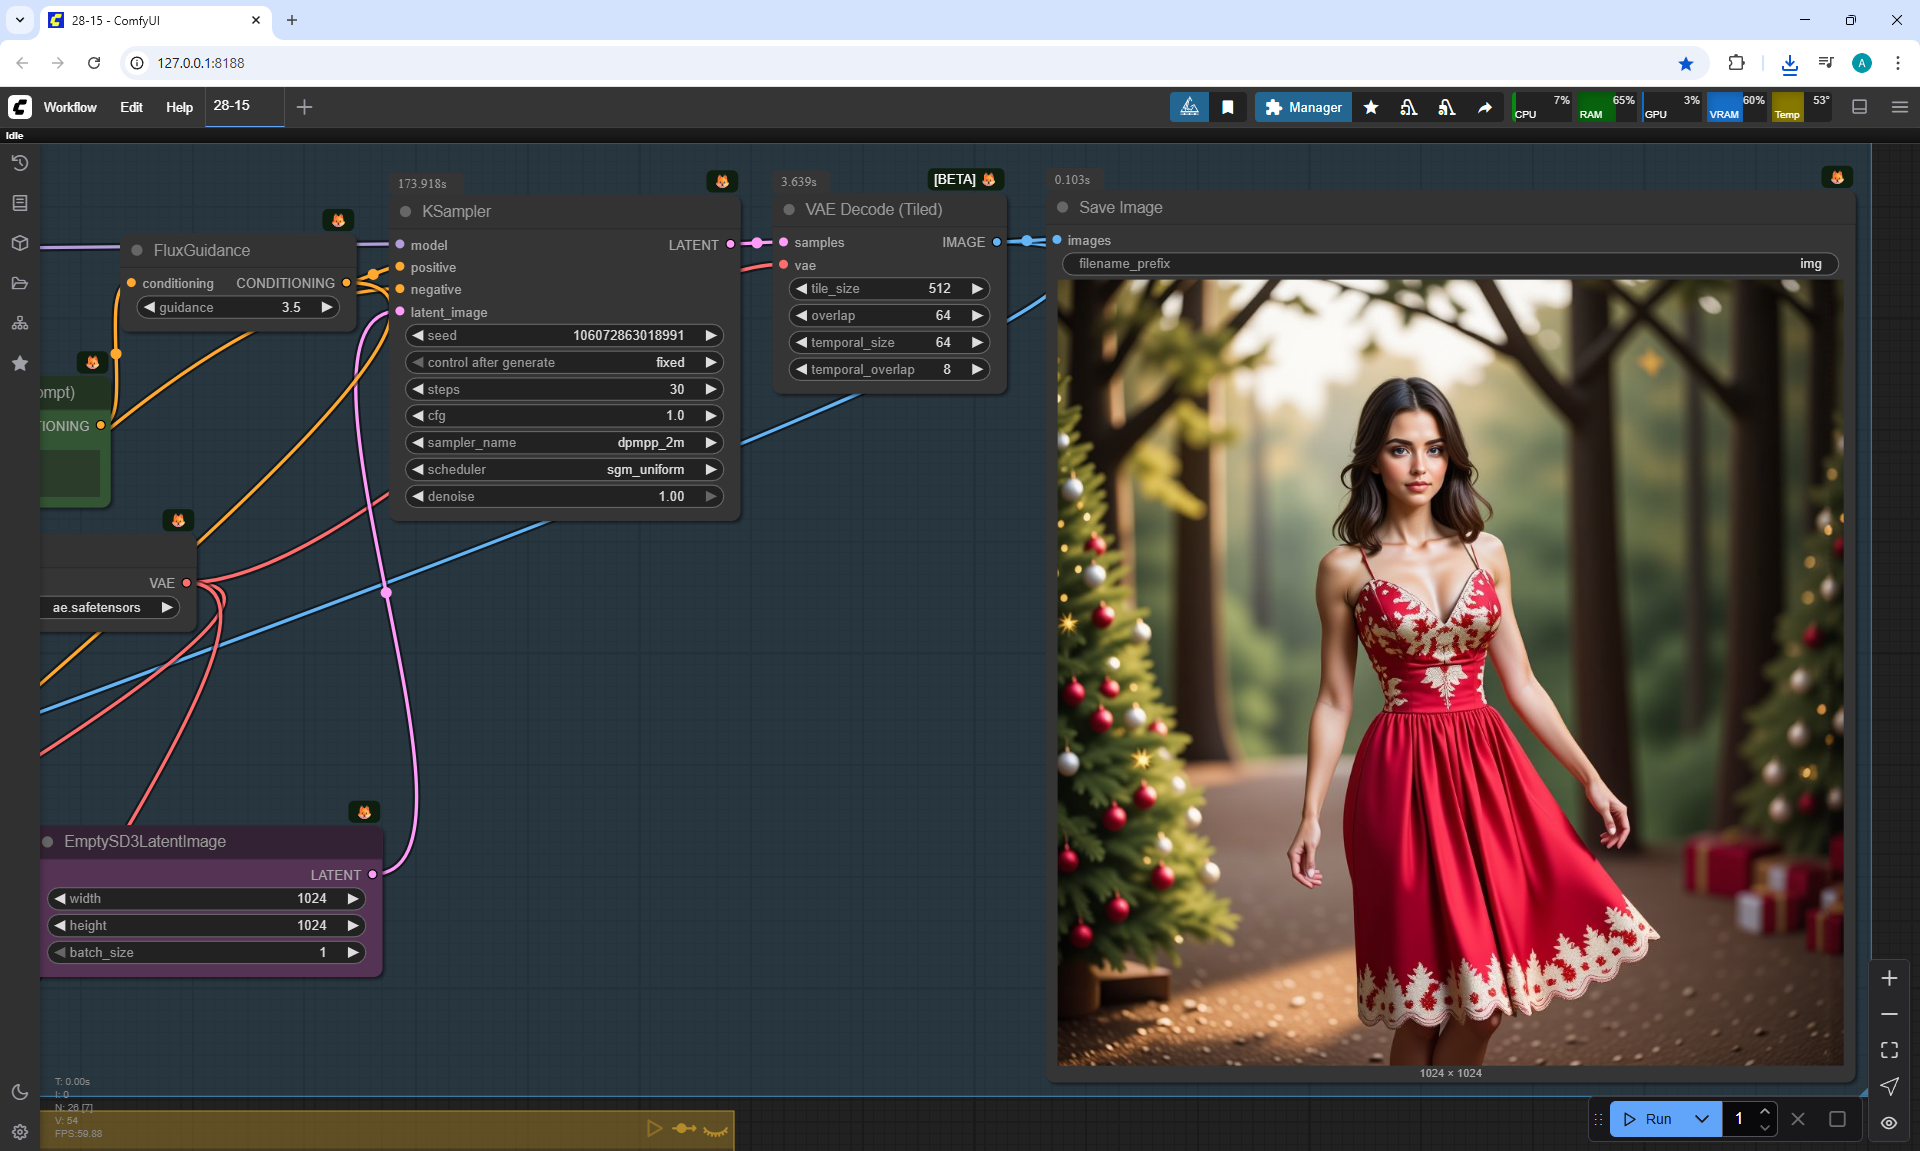Open settings gear in sidebar
The image size is (1920, 1151).
click(x=19, y=1132)
